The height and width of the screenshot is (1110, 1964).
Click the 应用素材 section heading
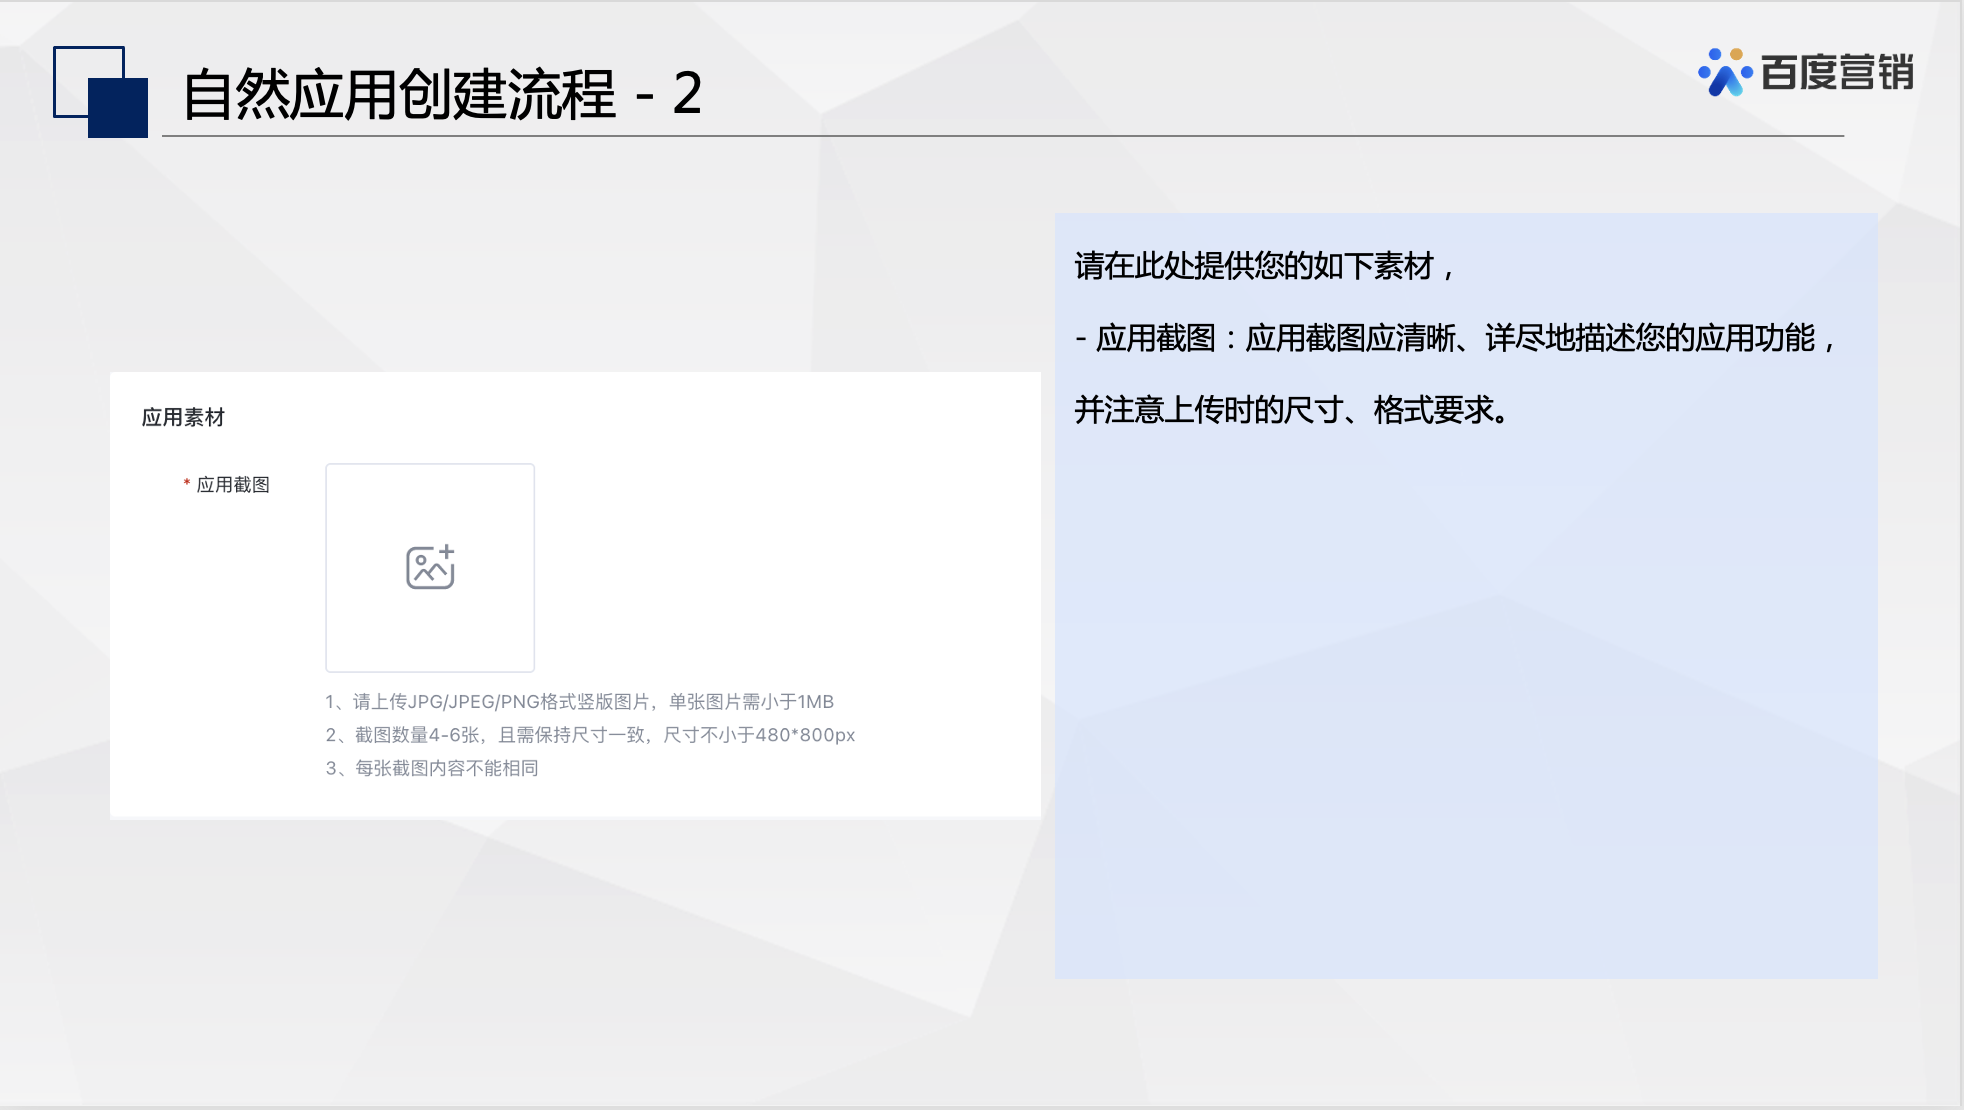click(183, 417)
